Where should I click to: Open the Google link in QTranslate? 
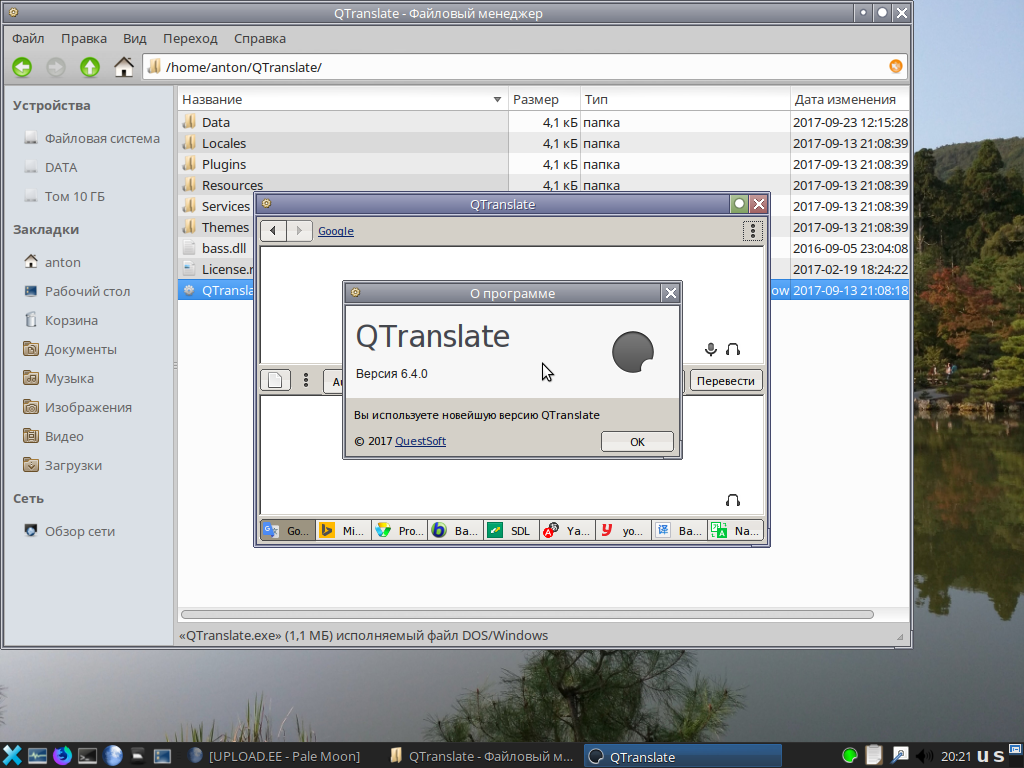(336, 231)
